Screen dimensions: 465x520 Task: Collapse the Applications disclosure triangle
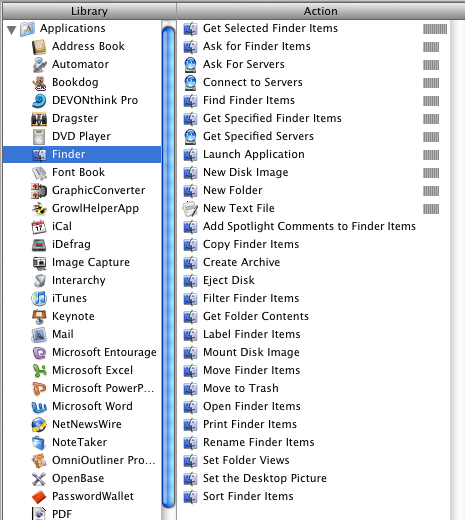point(12,30)
